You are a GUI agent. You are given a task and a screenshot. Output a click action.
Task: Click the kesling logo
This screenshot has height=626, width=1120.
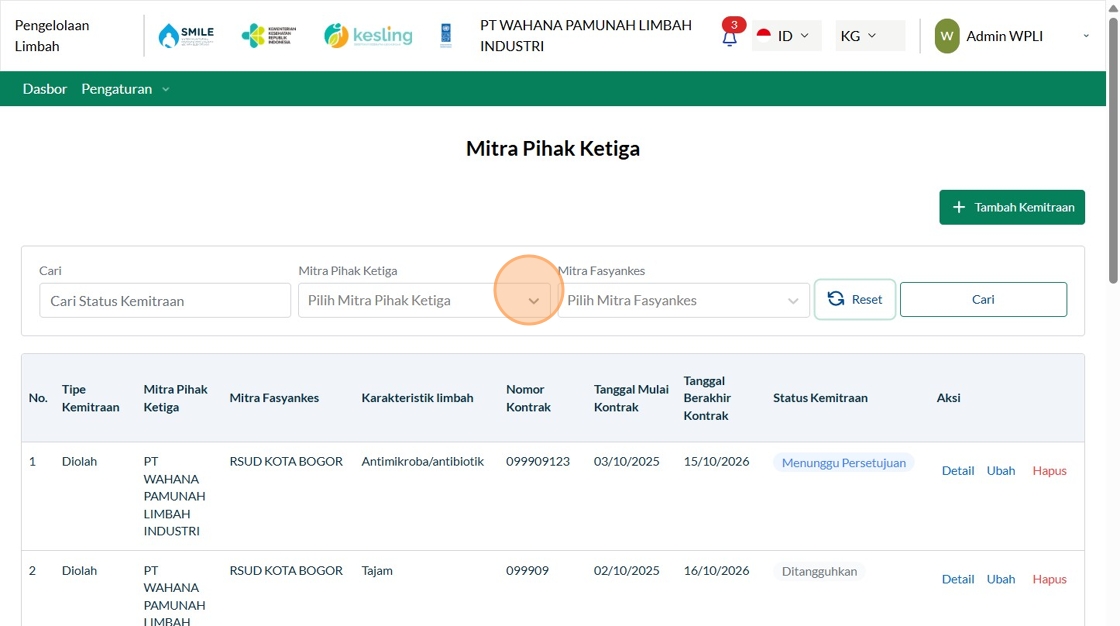tap(368, 36)
